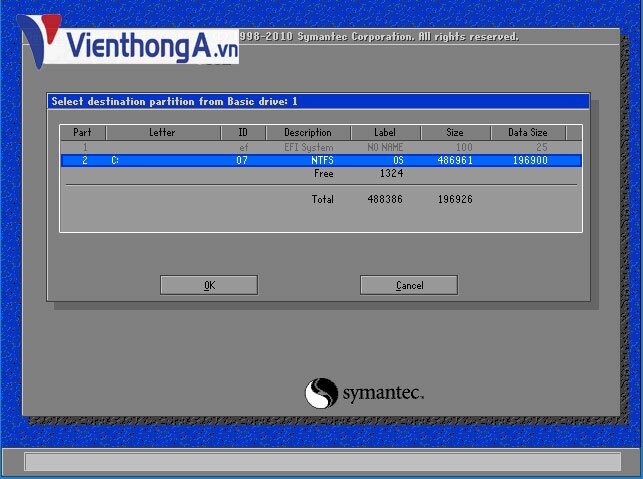Click the Free 1324 entry
643x479 pixels.
[x=359, y=173]
